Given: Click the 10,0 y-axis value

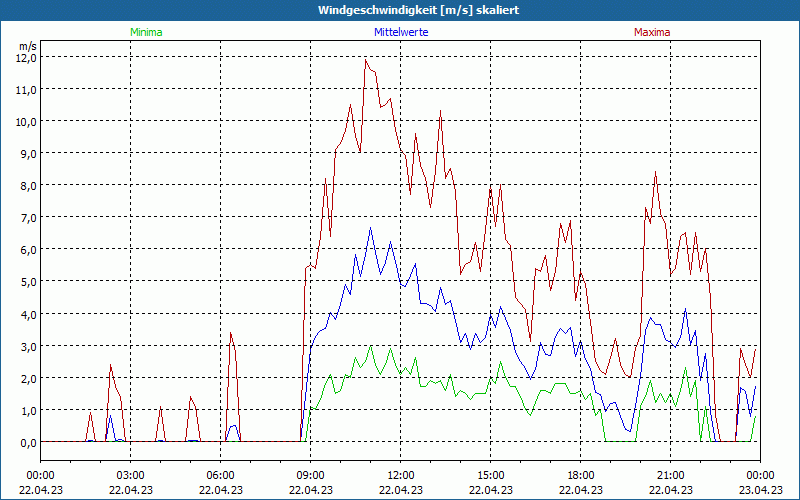Looking at the screenshot, I should [28, 122].
